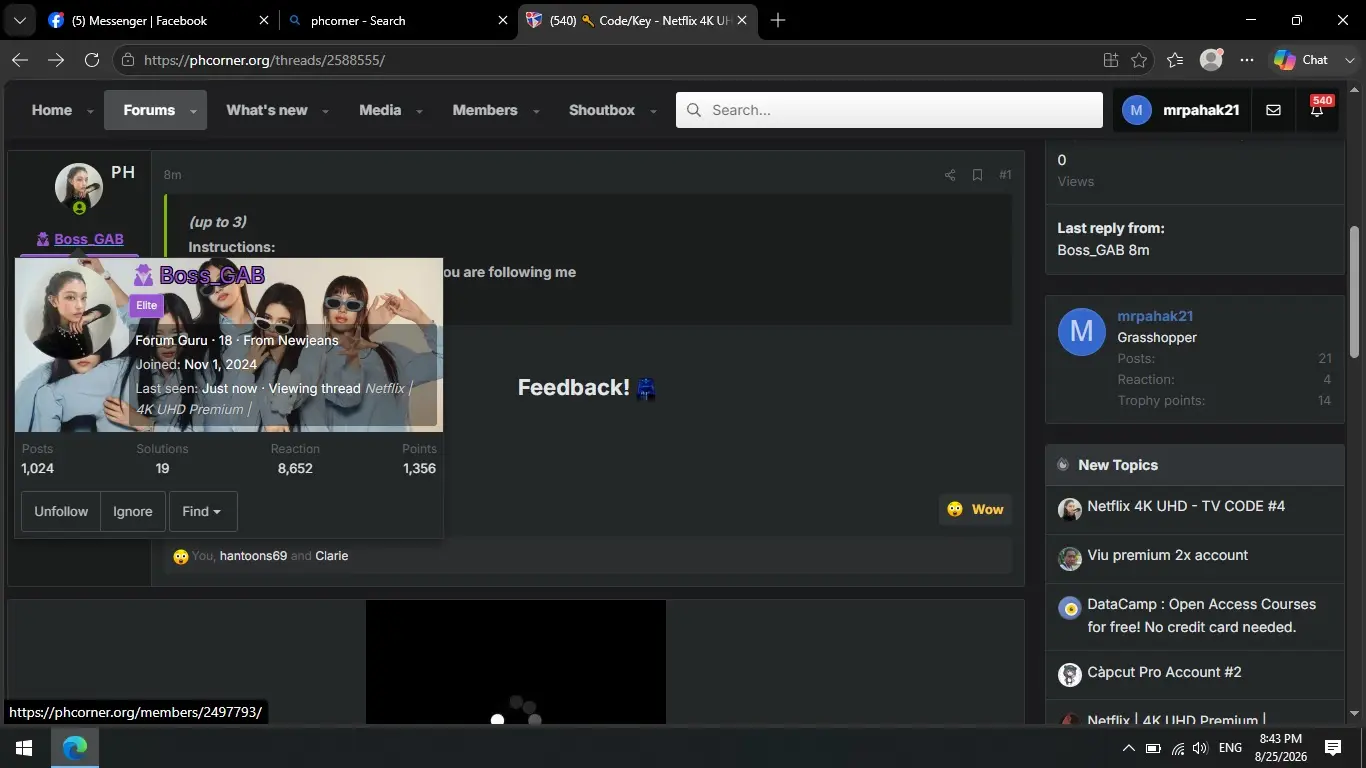Click in the forum Search field

point(889,110)
